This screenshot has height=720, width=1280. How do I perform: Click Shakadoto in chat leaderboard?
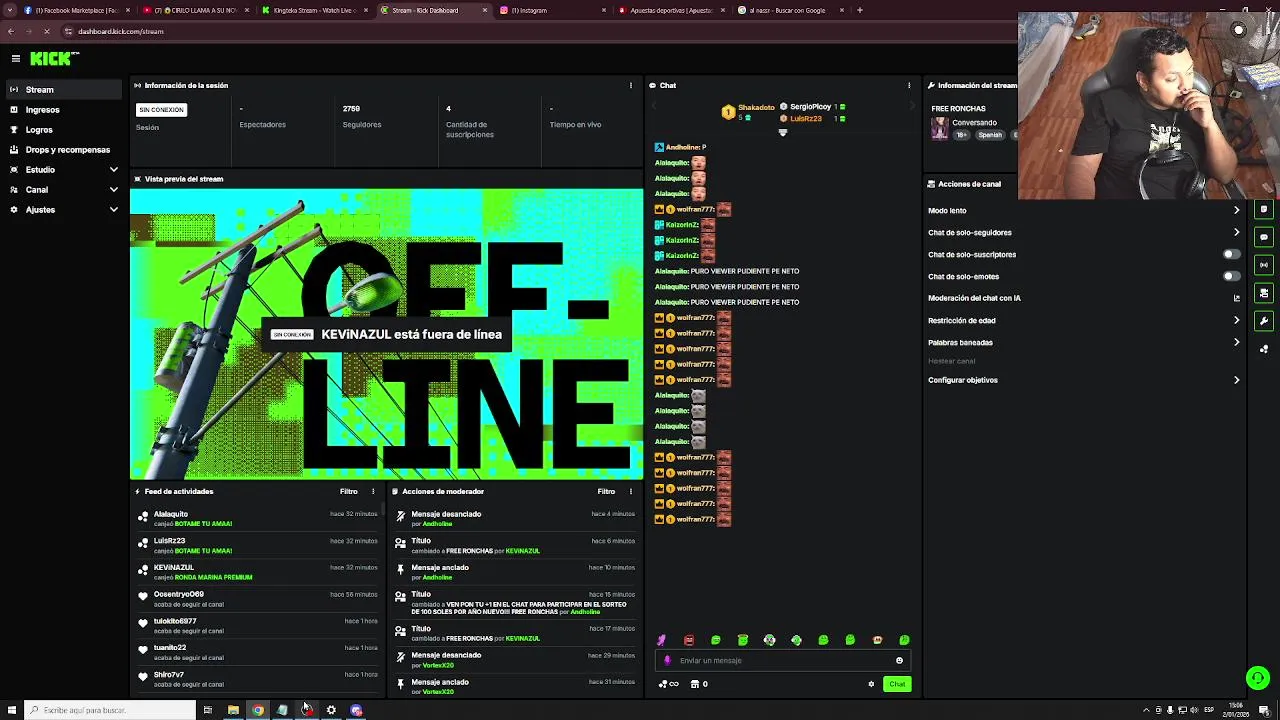coord(756,107)
